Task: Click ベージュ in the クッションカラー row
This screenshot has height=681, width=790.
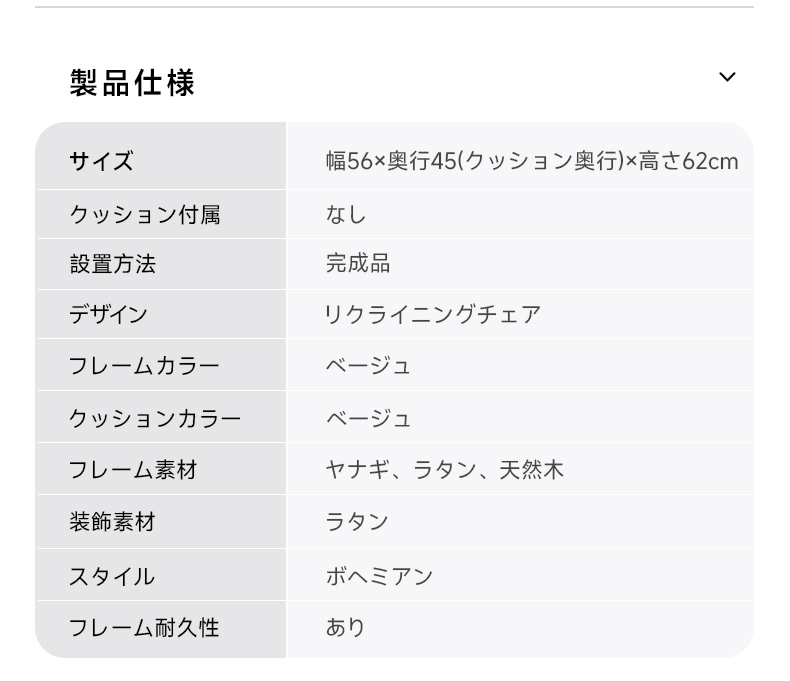Action: (x=368, y=418)
